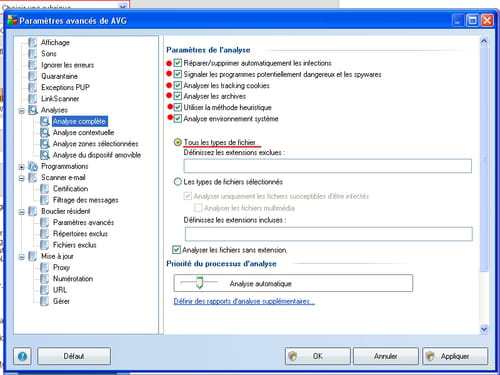Click the Analyse du dispositif amovible icon

tap(45, 155)
